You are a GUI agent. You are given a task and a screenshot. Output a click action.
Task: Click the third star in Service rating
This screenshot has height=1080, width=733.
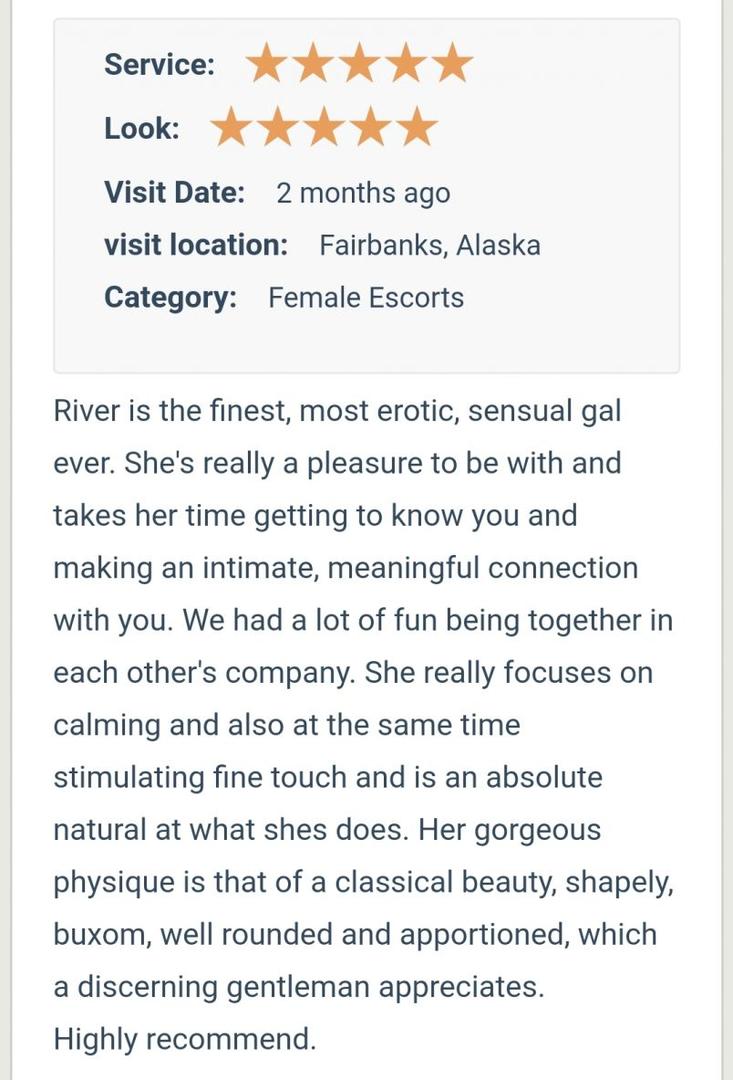[360, 64]
